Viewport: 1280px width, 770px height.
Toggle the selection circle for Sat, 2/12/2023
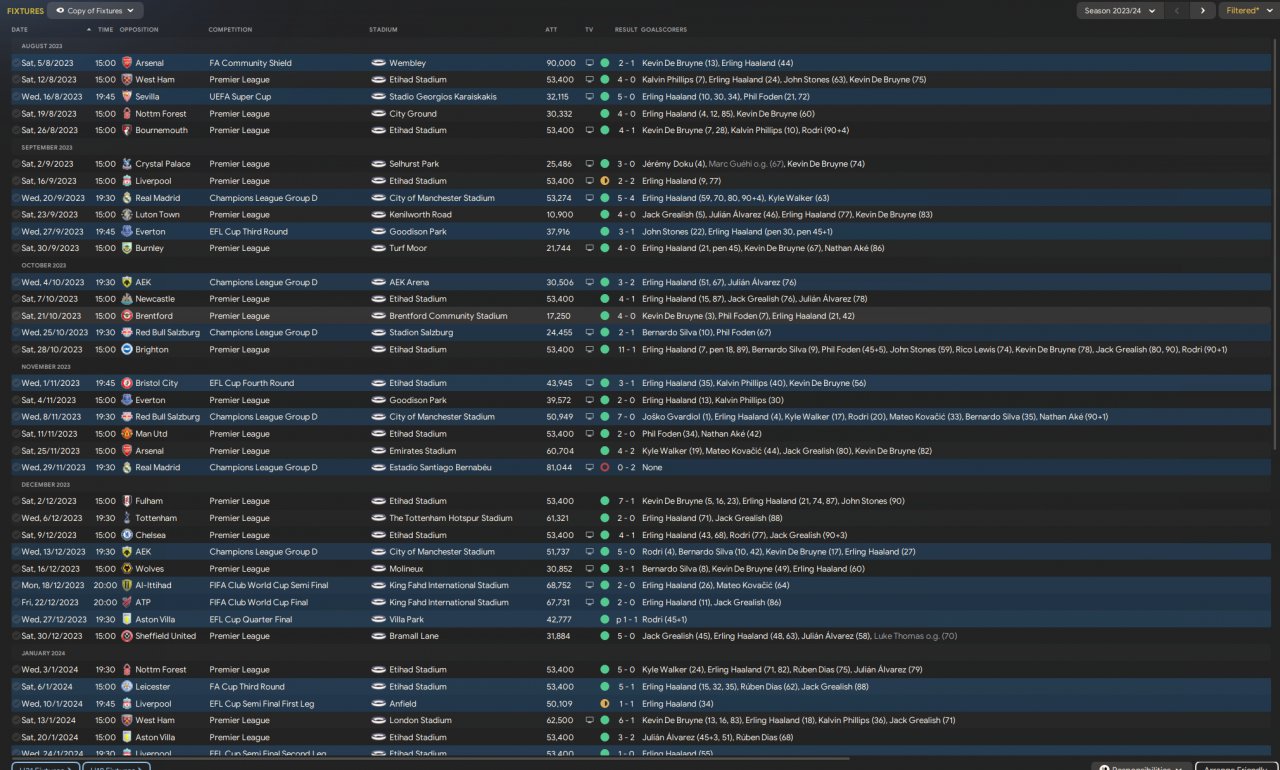(x=16, y=501)
